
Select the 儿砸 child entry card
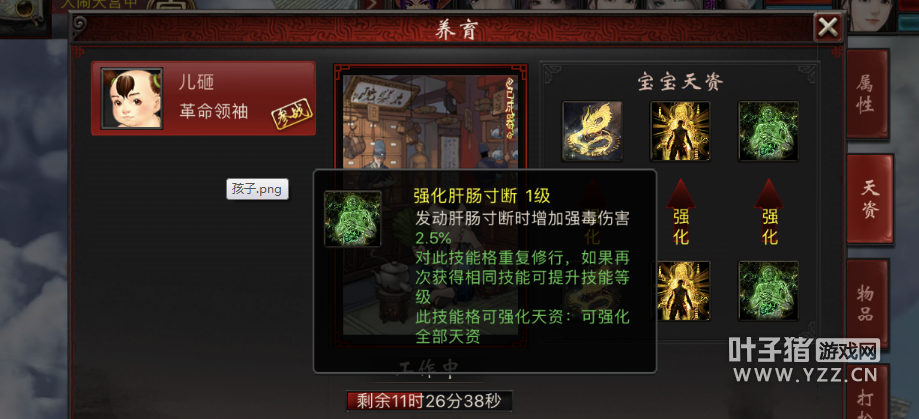click(x=203, y=98)
